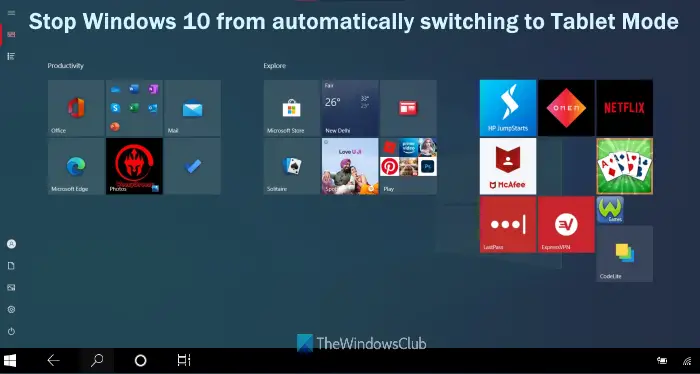This screenshot has width=700, height=374.
Task: Launch Microsoft Edge from its tile
Action: click(x=76, y=166)
